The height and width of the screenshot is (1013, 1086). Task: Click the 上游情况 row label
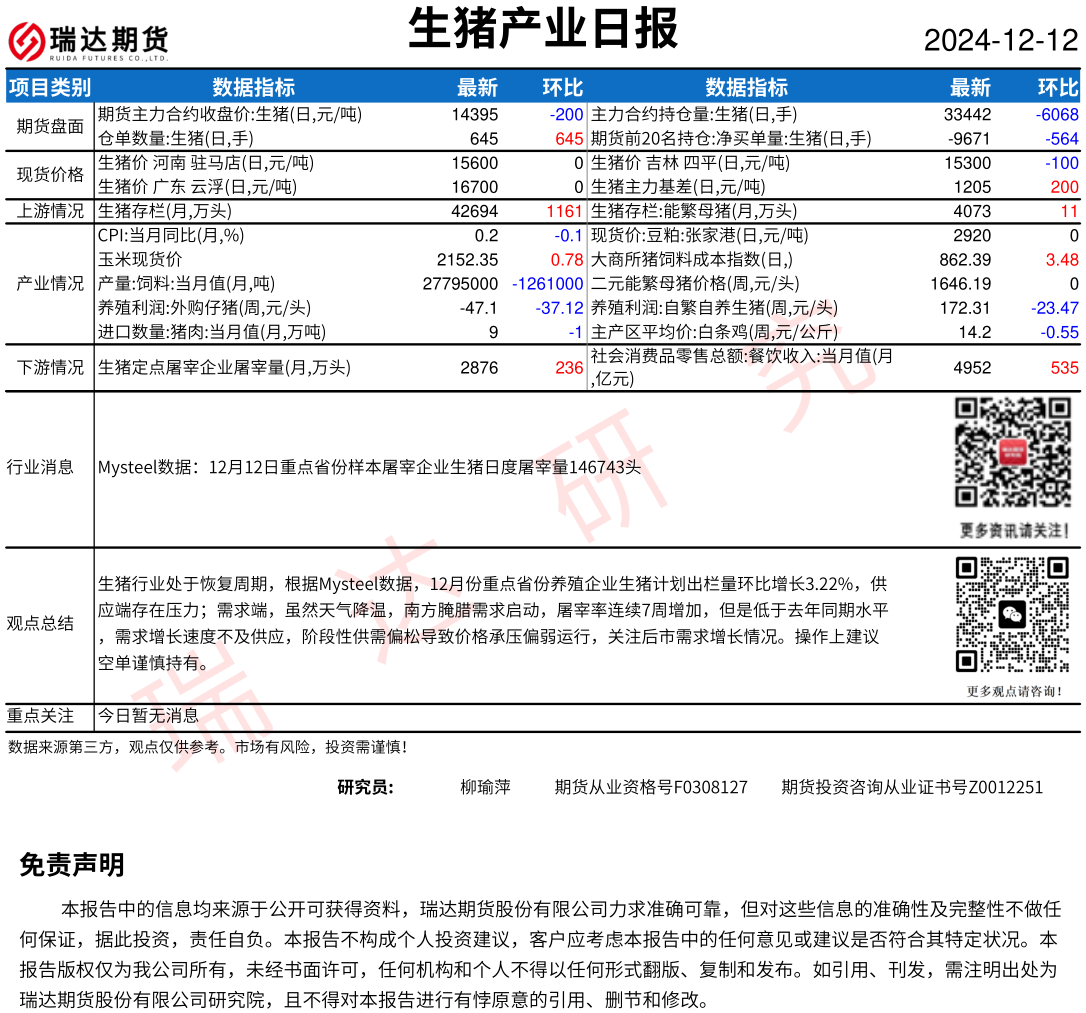[x=49, y=211]
